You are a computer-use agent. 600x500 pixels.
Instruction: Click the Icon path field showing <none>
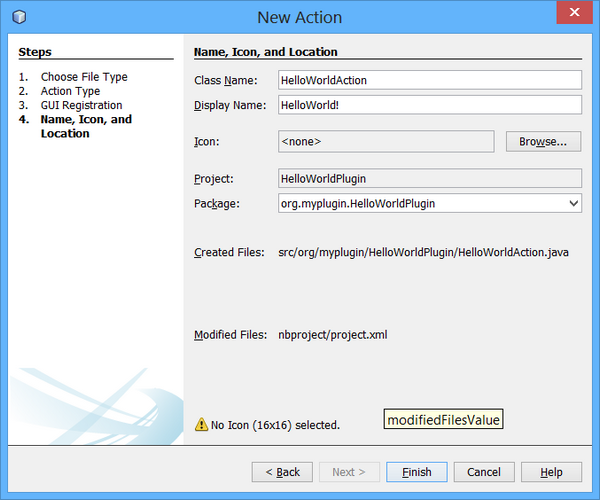click(386, 142)
